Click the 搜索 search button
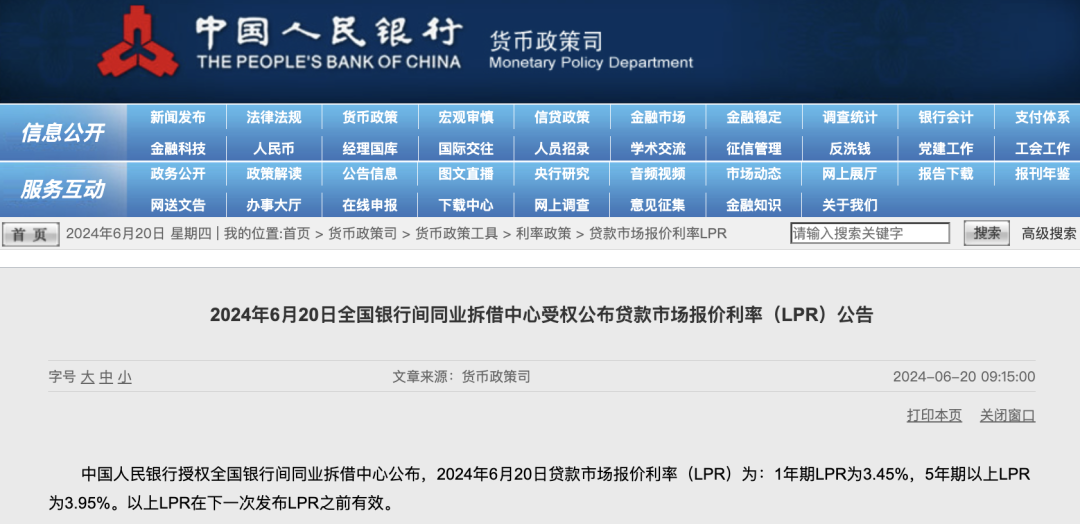The height and width of the screenshot is (524, 1080). click(986, 233)
